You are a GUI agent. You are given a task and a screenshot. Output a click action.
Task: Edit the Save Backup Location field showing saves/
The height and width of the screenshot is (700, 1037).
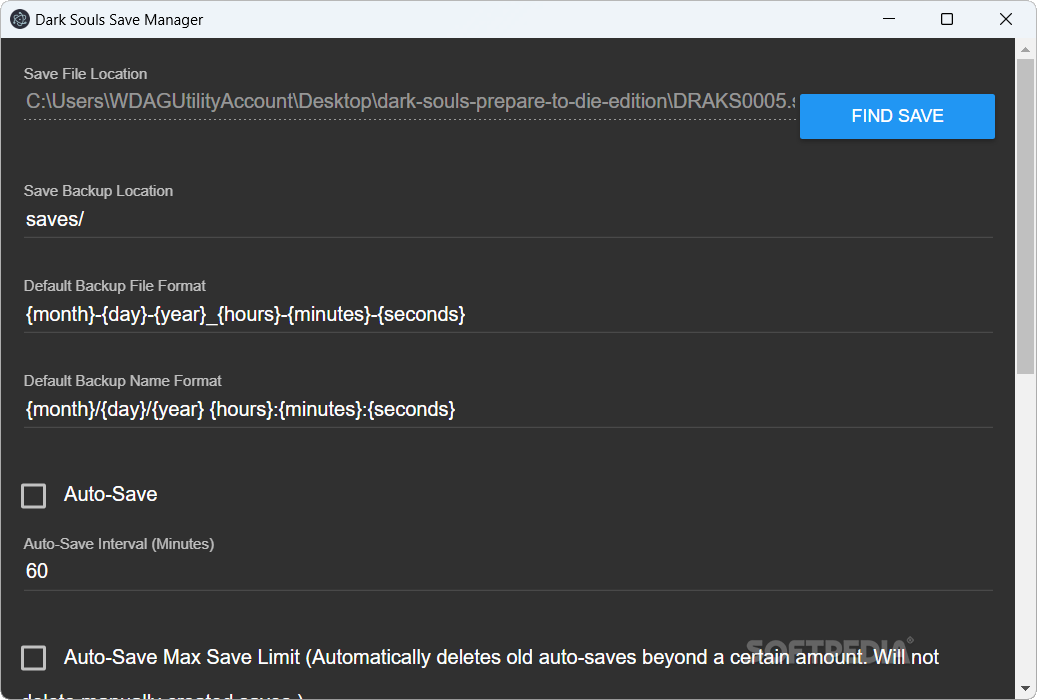508,220
